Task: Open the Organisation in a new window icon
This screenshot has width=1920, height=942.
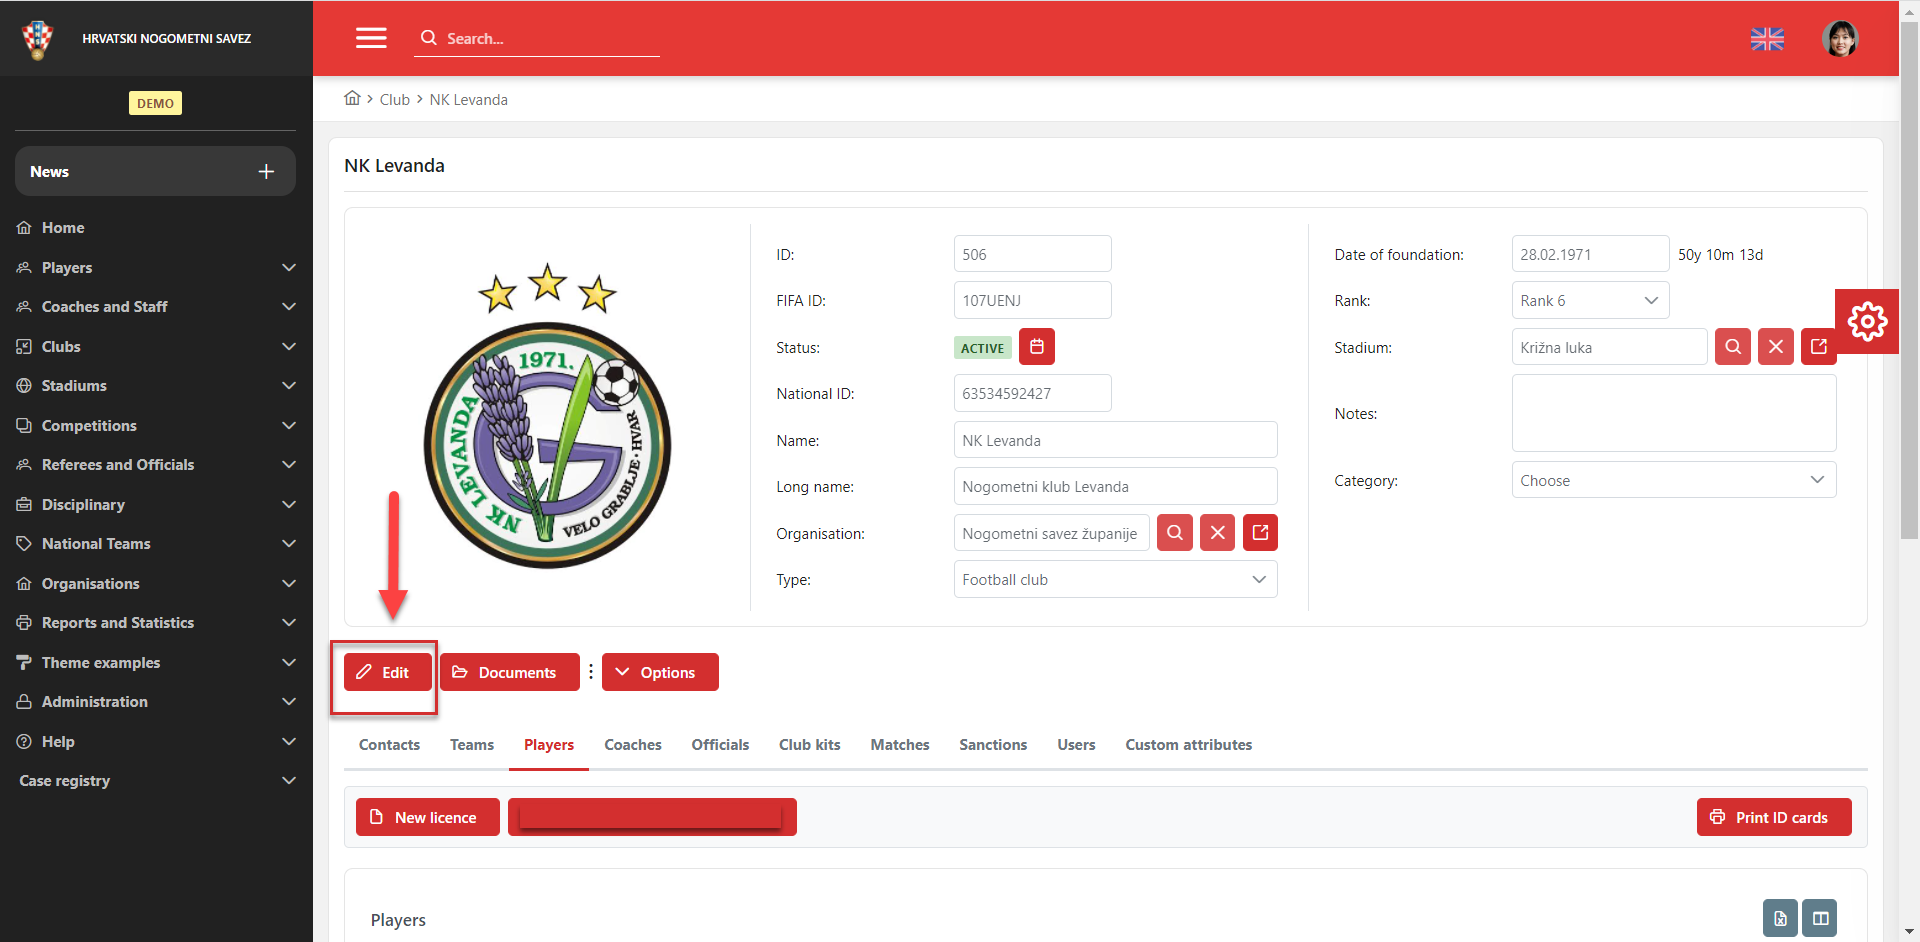Action: [x=1260, y=533]
